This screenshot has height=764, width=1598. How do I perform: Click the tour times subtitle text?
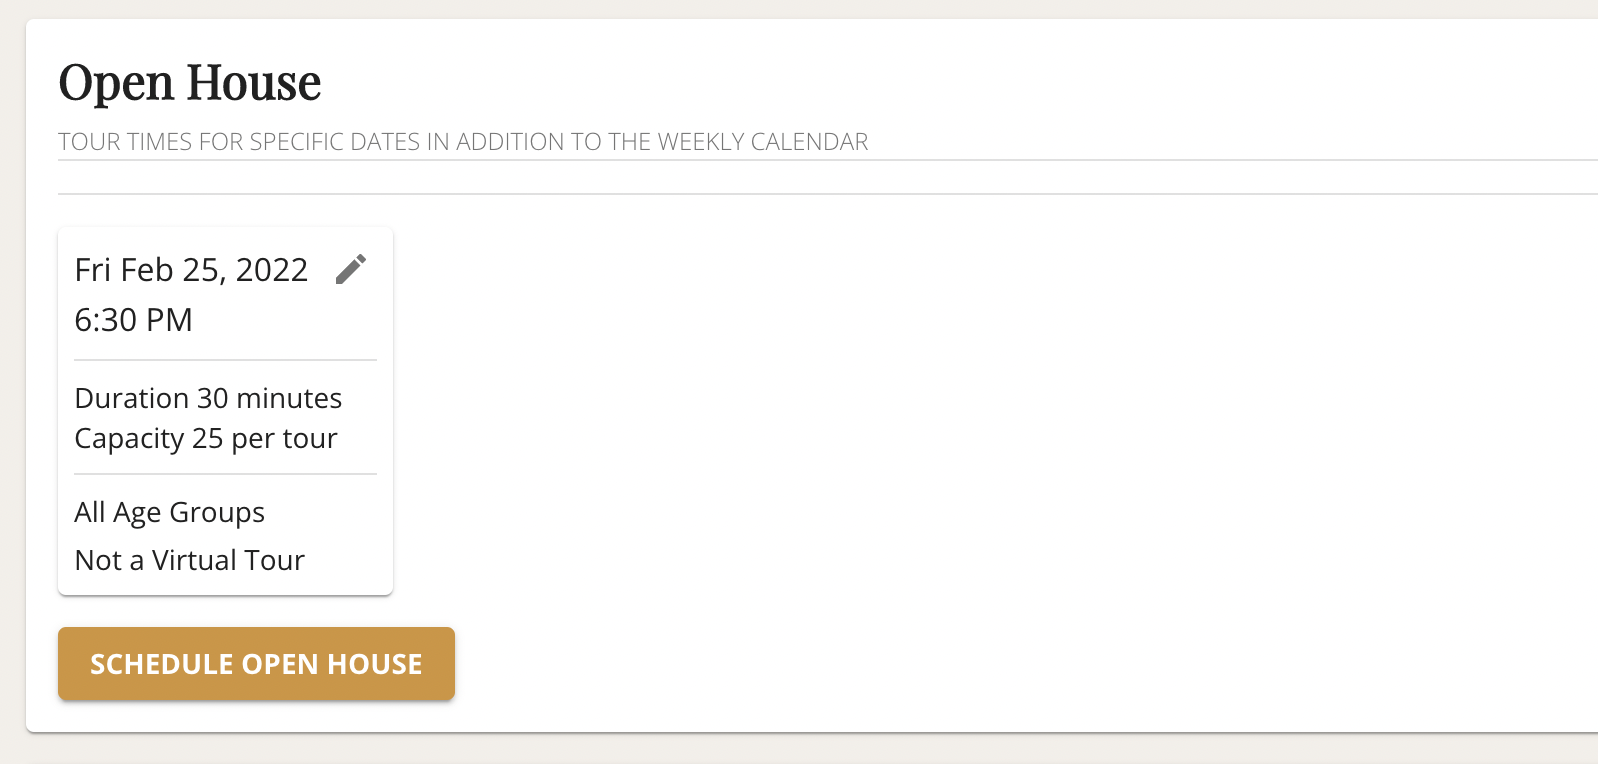click(x=463, y=142)
